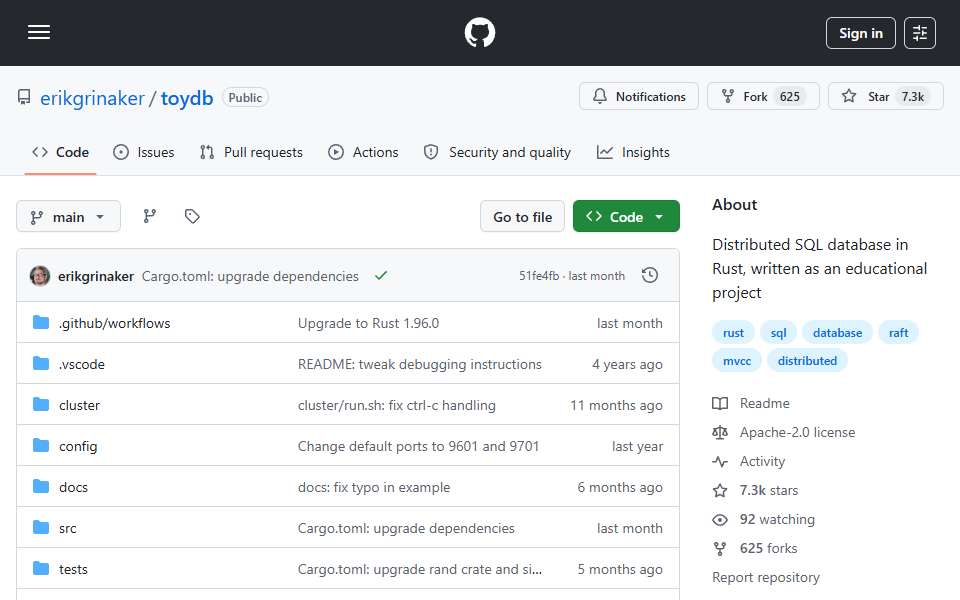The width and height of the screenshot is (960, 600).
Task: Open the toydb repository link
Action: click(187, 98)
